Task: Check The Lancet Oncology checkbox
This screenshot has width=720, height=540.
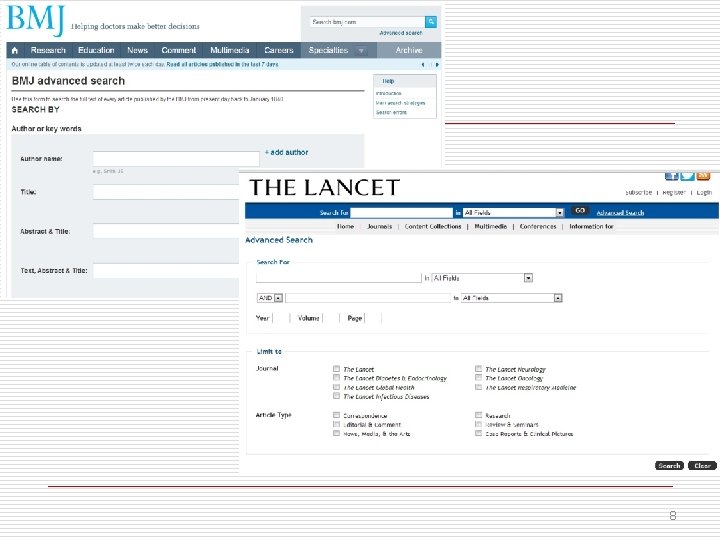Action: click(x=478, y=378)
